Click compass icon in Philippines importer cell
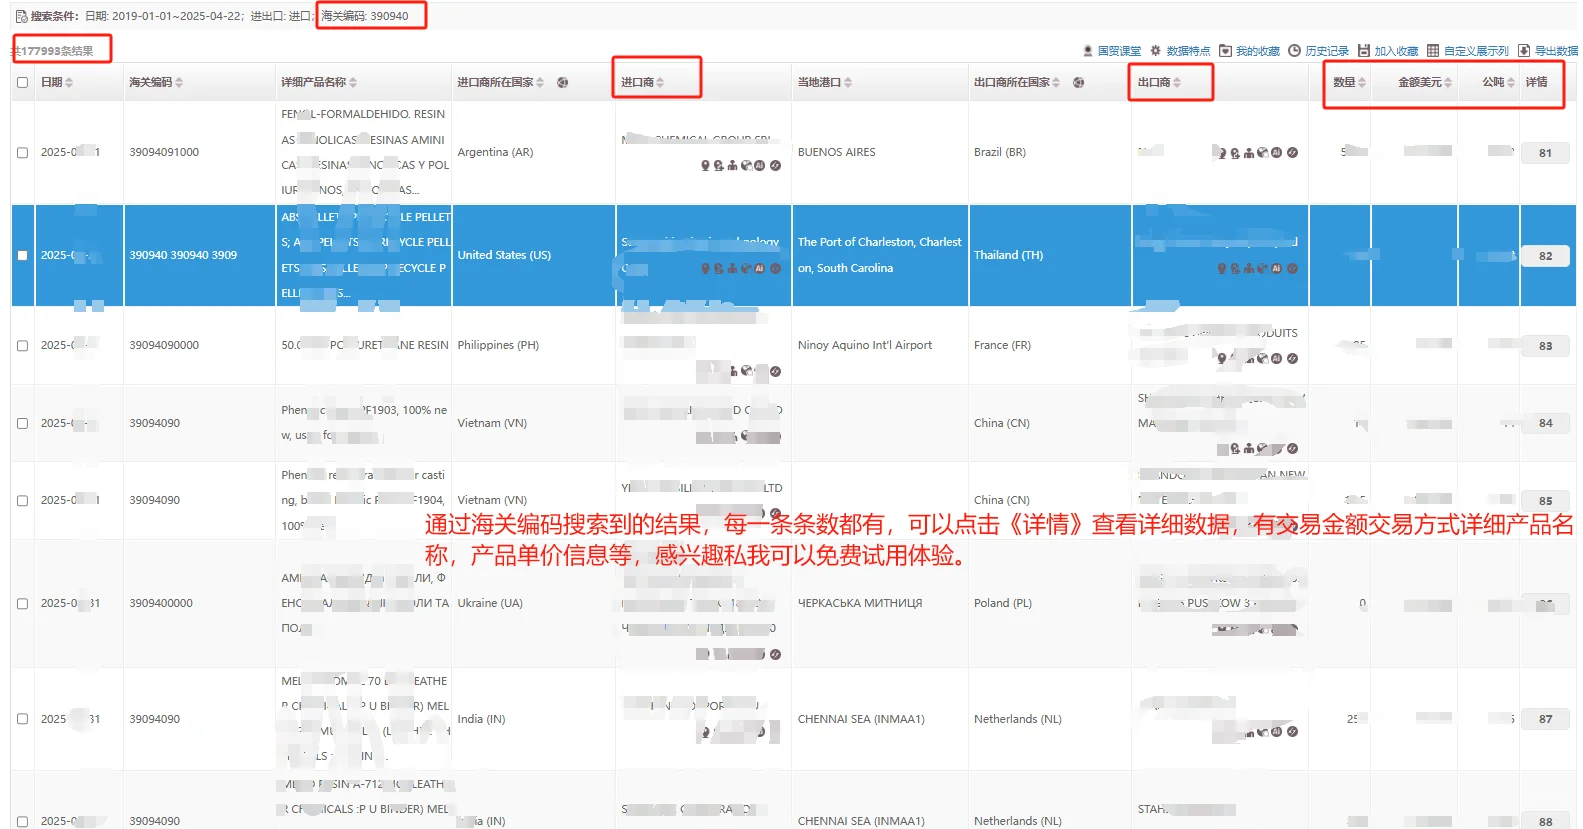 (775, 371)
